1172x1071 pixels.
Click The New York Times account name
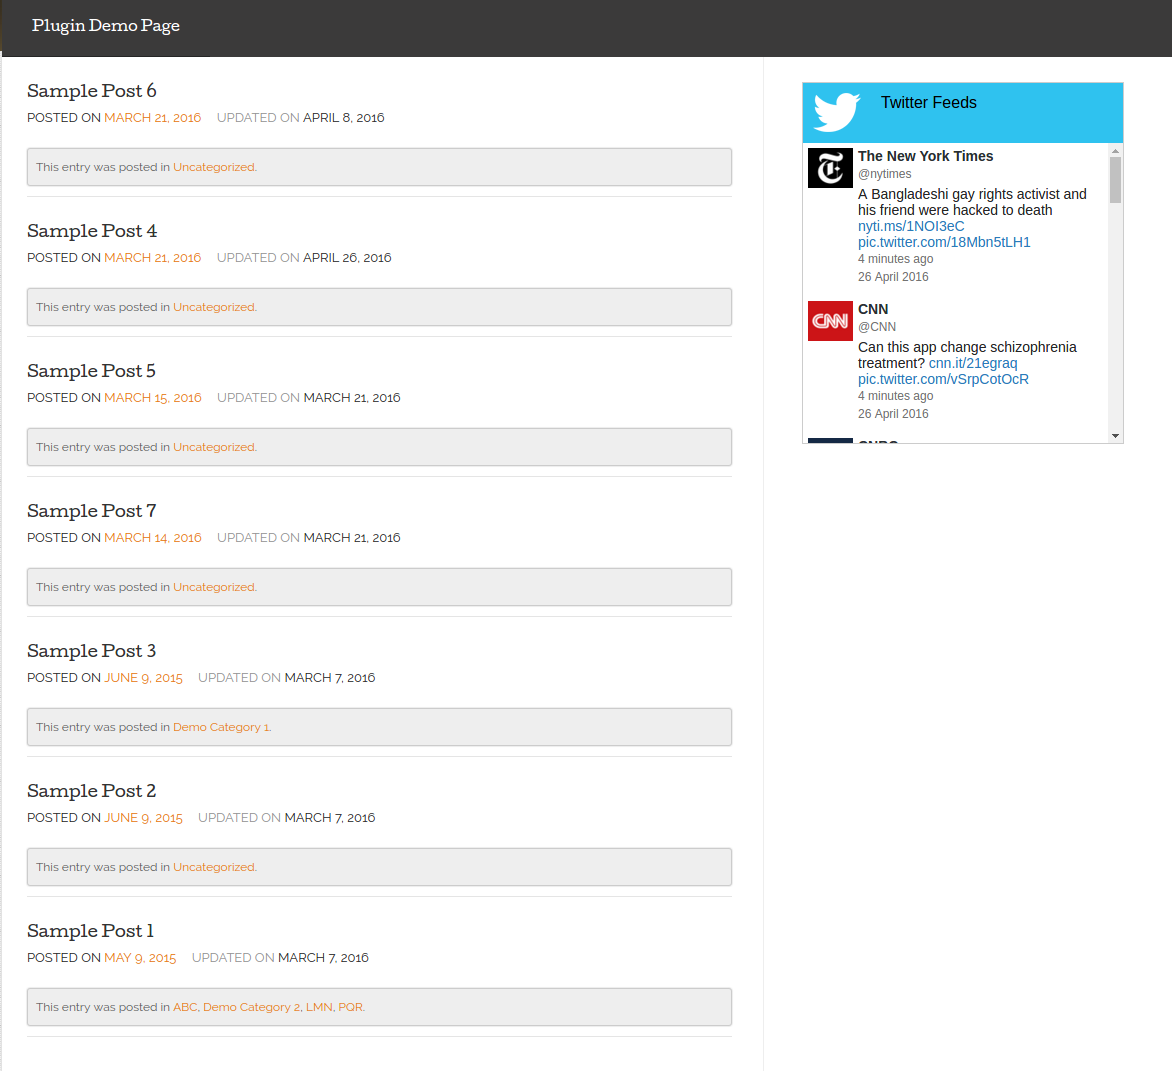(925, 156)
